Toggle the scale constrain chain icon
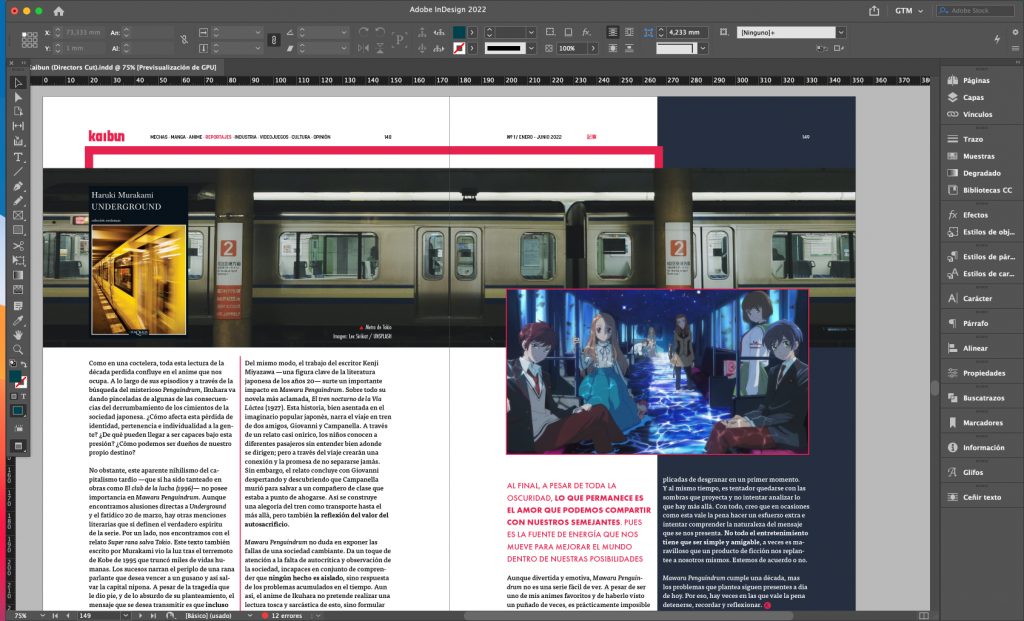Viewport: 1024px width, 621px height. pos(274,40)
